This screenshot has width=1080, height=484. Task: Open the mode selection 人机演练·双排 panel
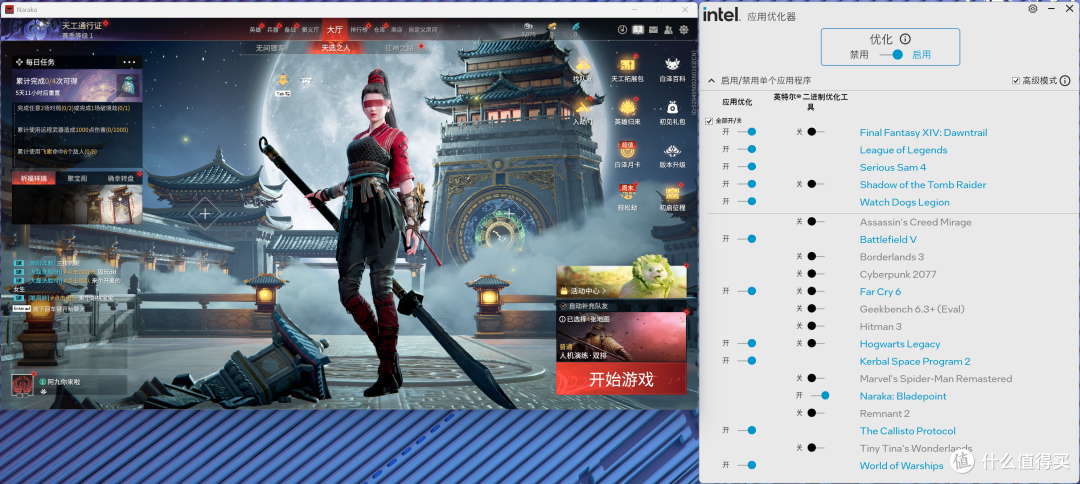coord(621,338)
